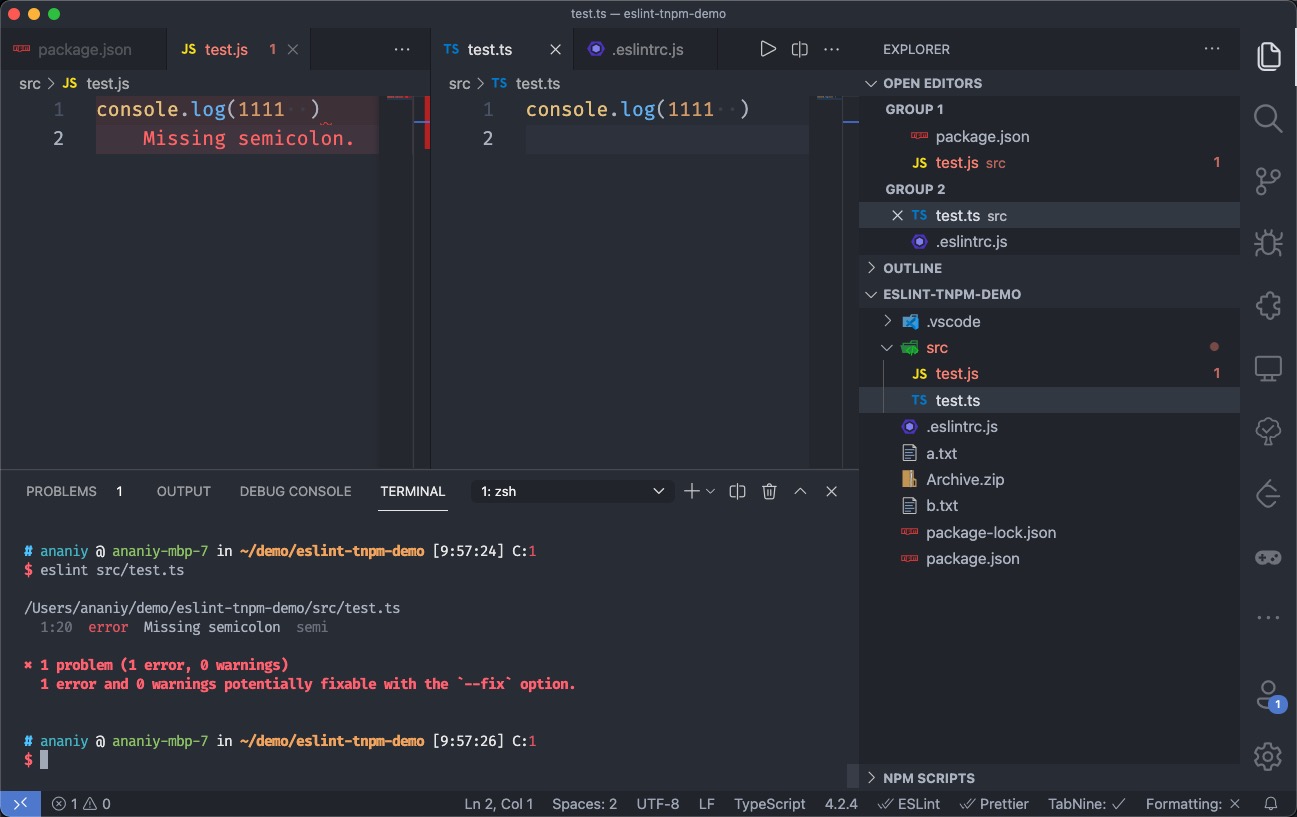
Task: Open the .eslintrc.js editor tab
Action: [x=646, y=49]
